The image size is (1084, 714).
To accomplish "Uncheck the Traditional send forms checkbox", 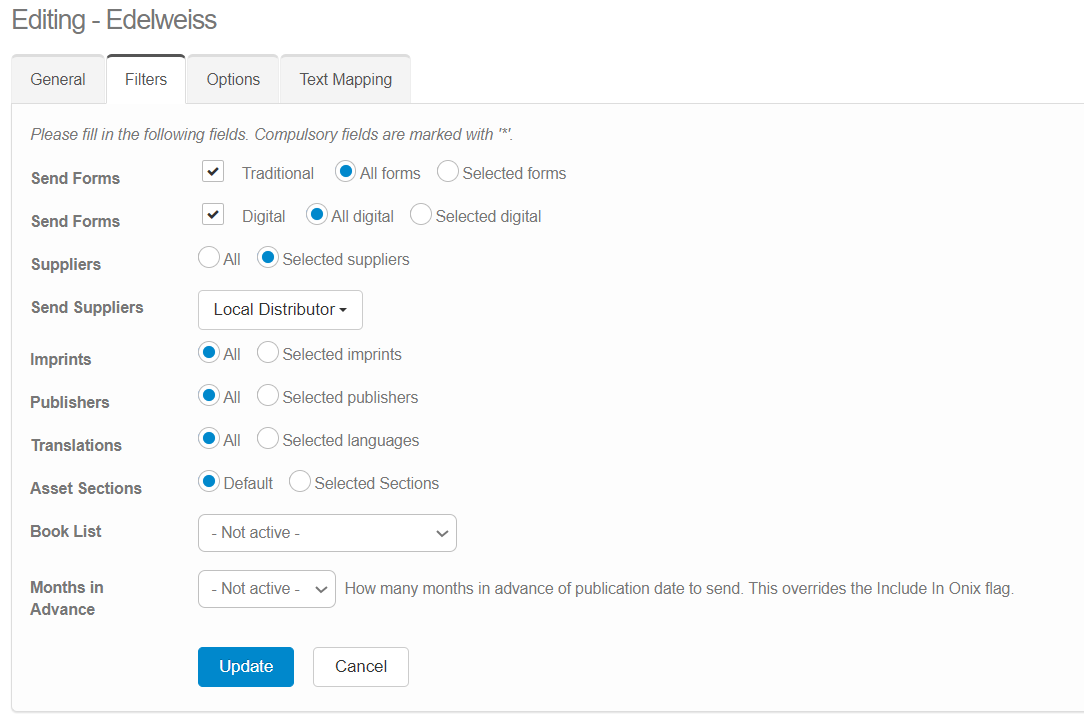I will [x=212, y=171].
